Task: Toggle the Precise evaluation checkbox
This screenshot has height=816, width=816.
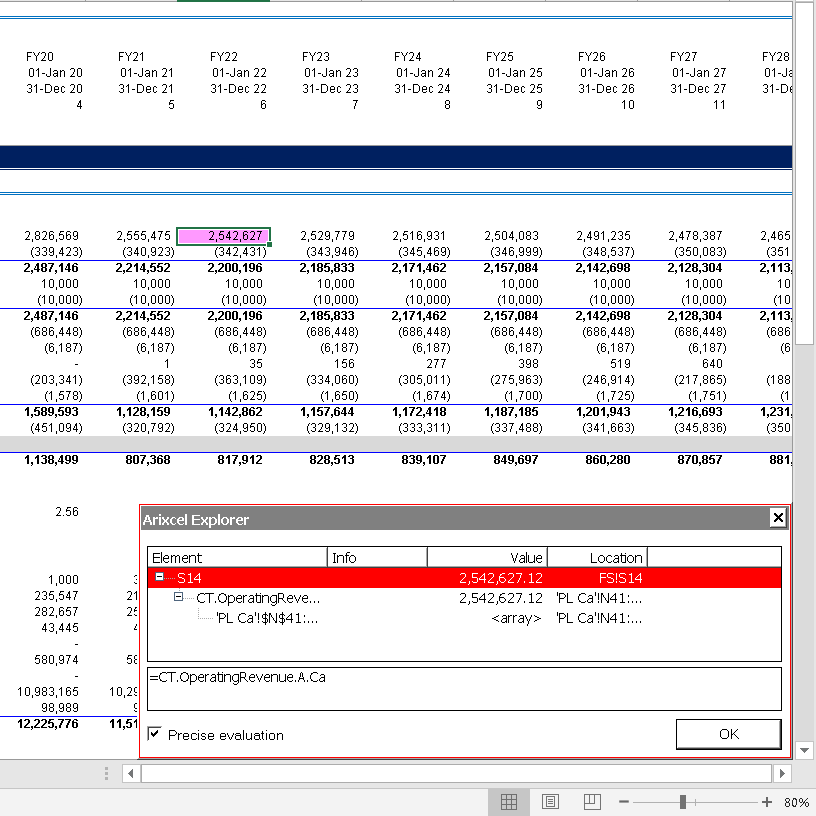Action: coord(154,734)
